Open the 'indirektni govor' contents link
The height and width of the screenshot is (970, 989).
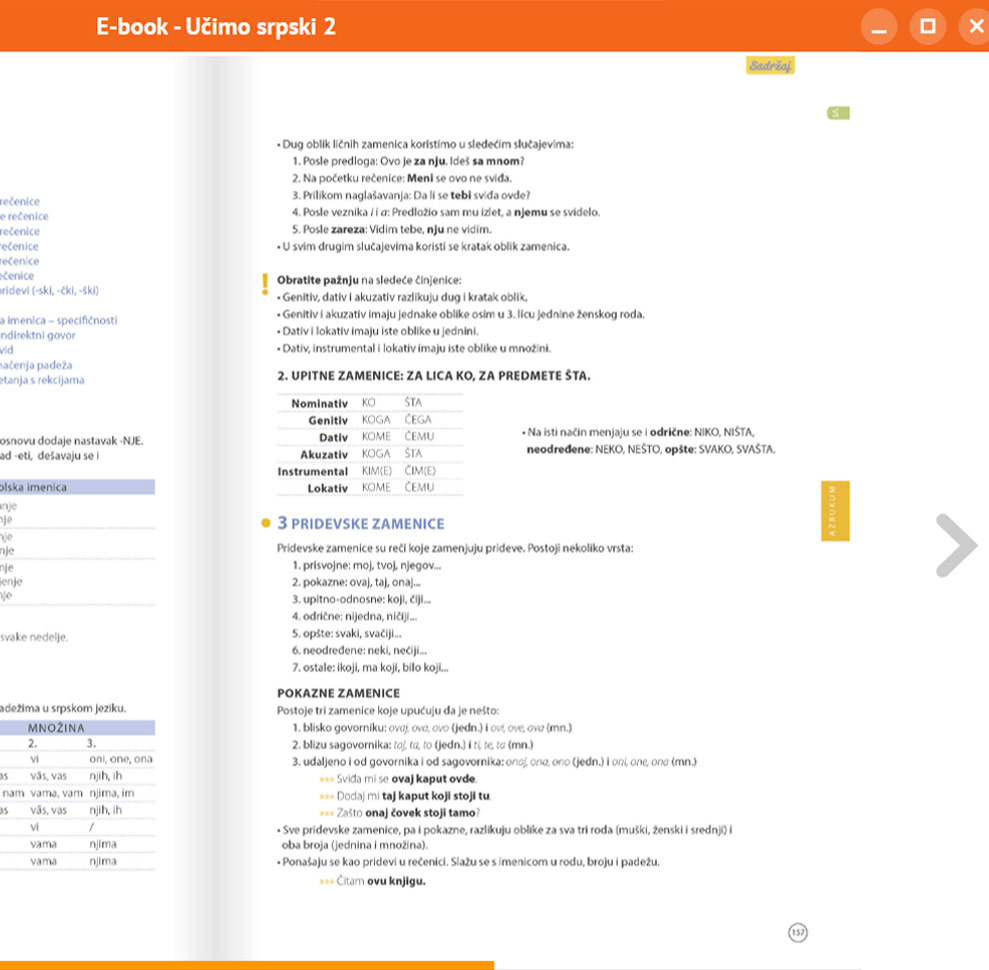pyautogui.click(x=38, y=335)
